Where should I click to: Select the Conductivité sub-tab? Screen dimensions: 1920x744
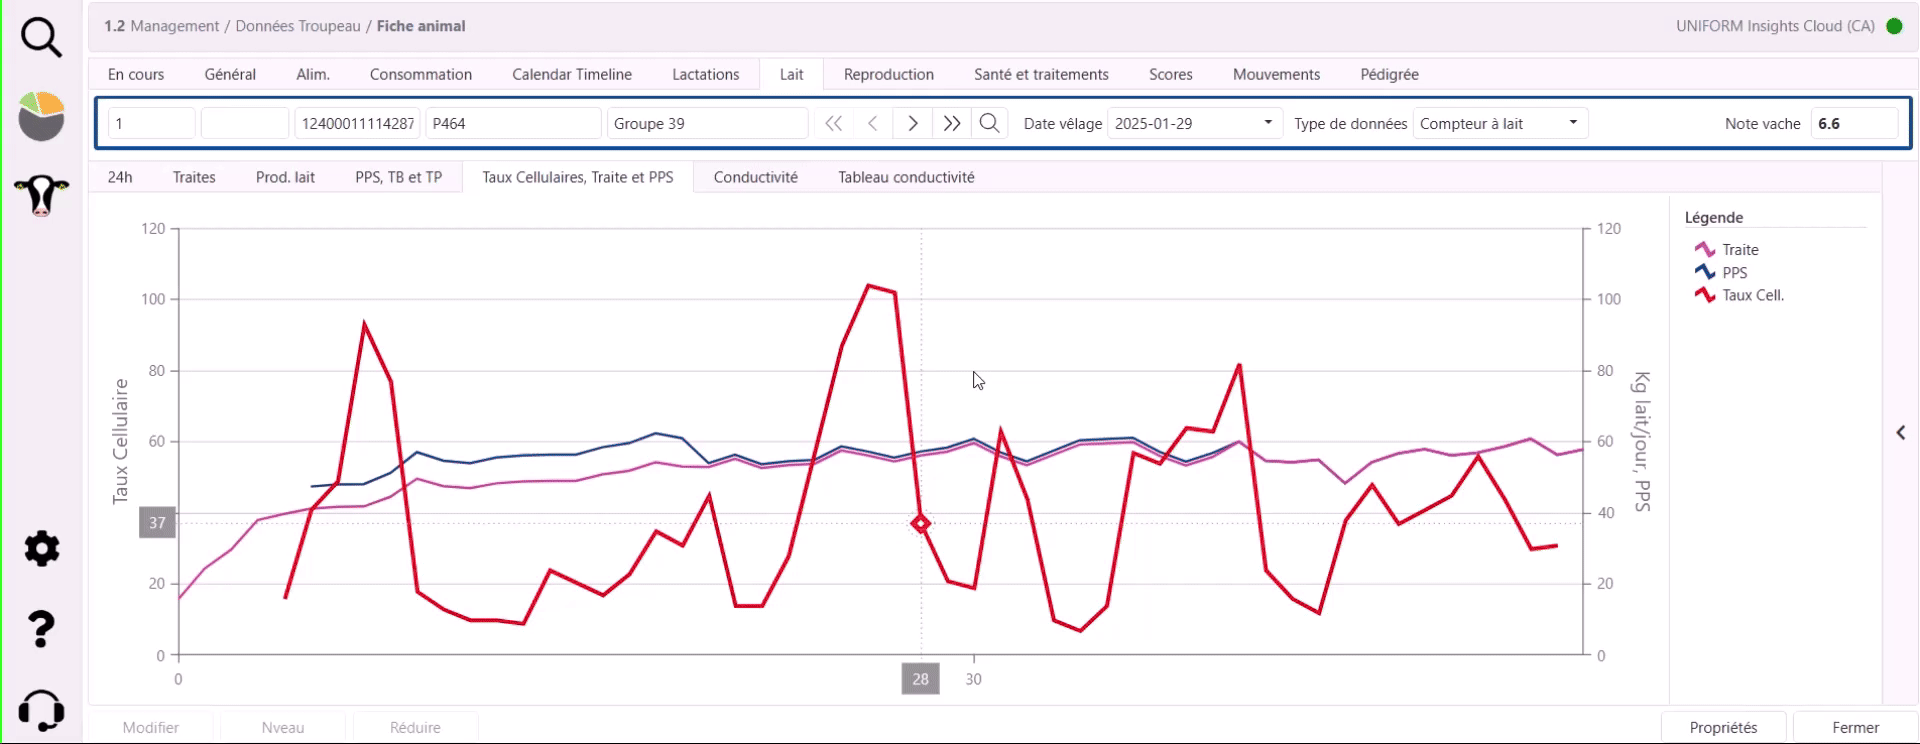pos(755,177)
